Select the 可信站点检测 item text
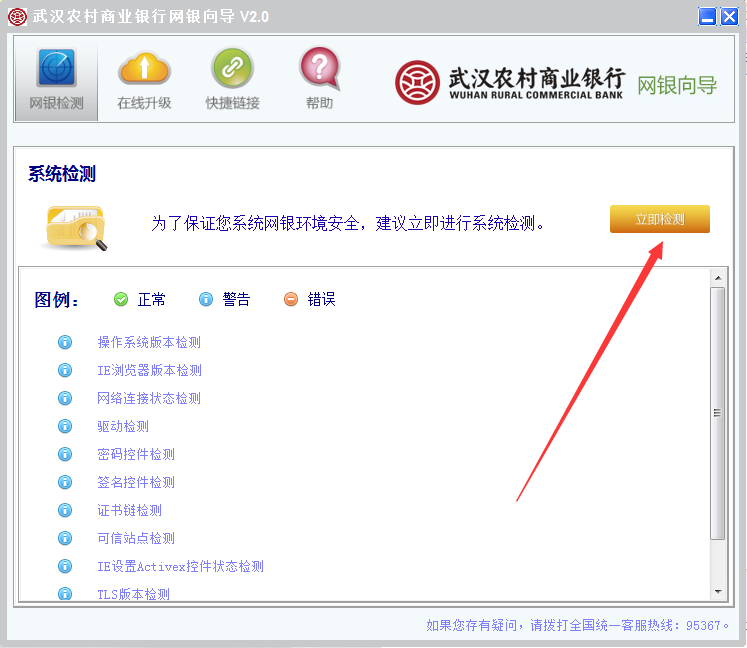The image size is (747, 648). point(136,538)
